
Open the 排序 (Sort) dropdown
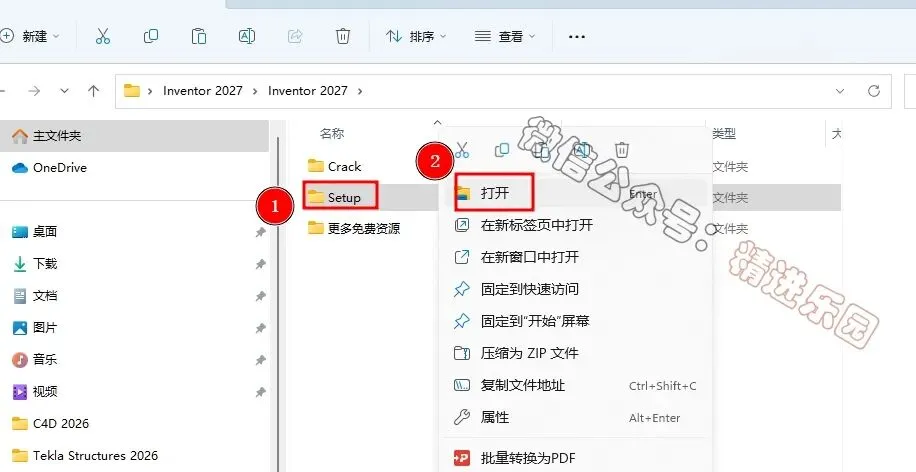[x=416, y=36]
